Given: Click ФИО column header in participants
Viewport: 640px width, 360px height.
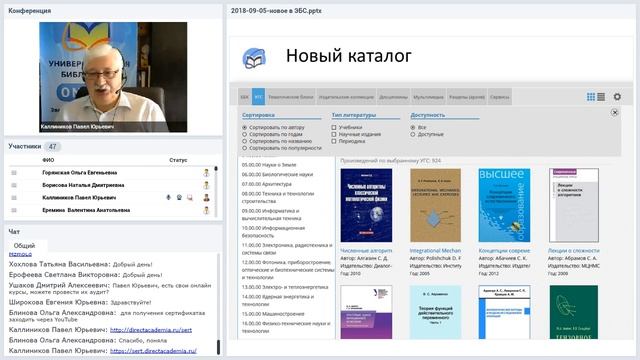Looking at the screenshot, I should tap(48, 160).
